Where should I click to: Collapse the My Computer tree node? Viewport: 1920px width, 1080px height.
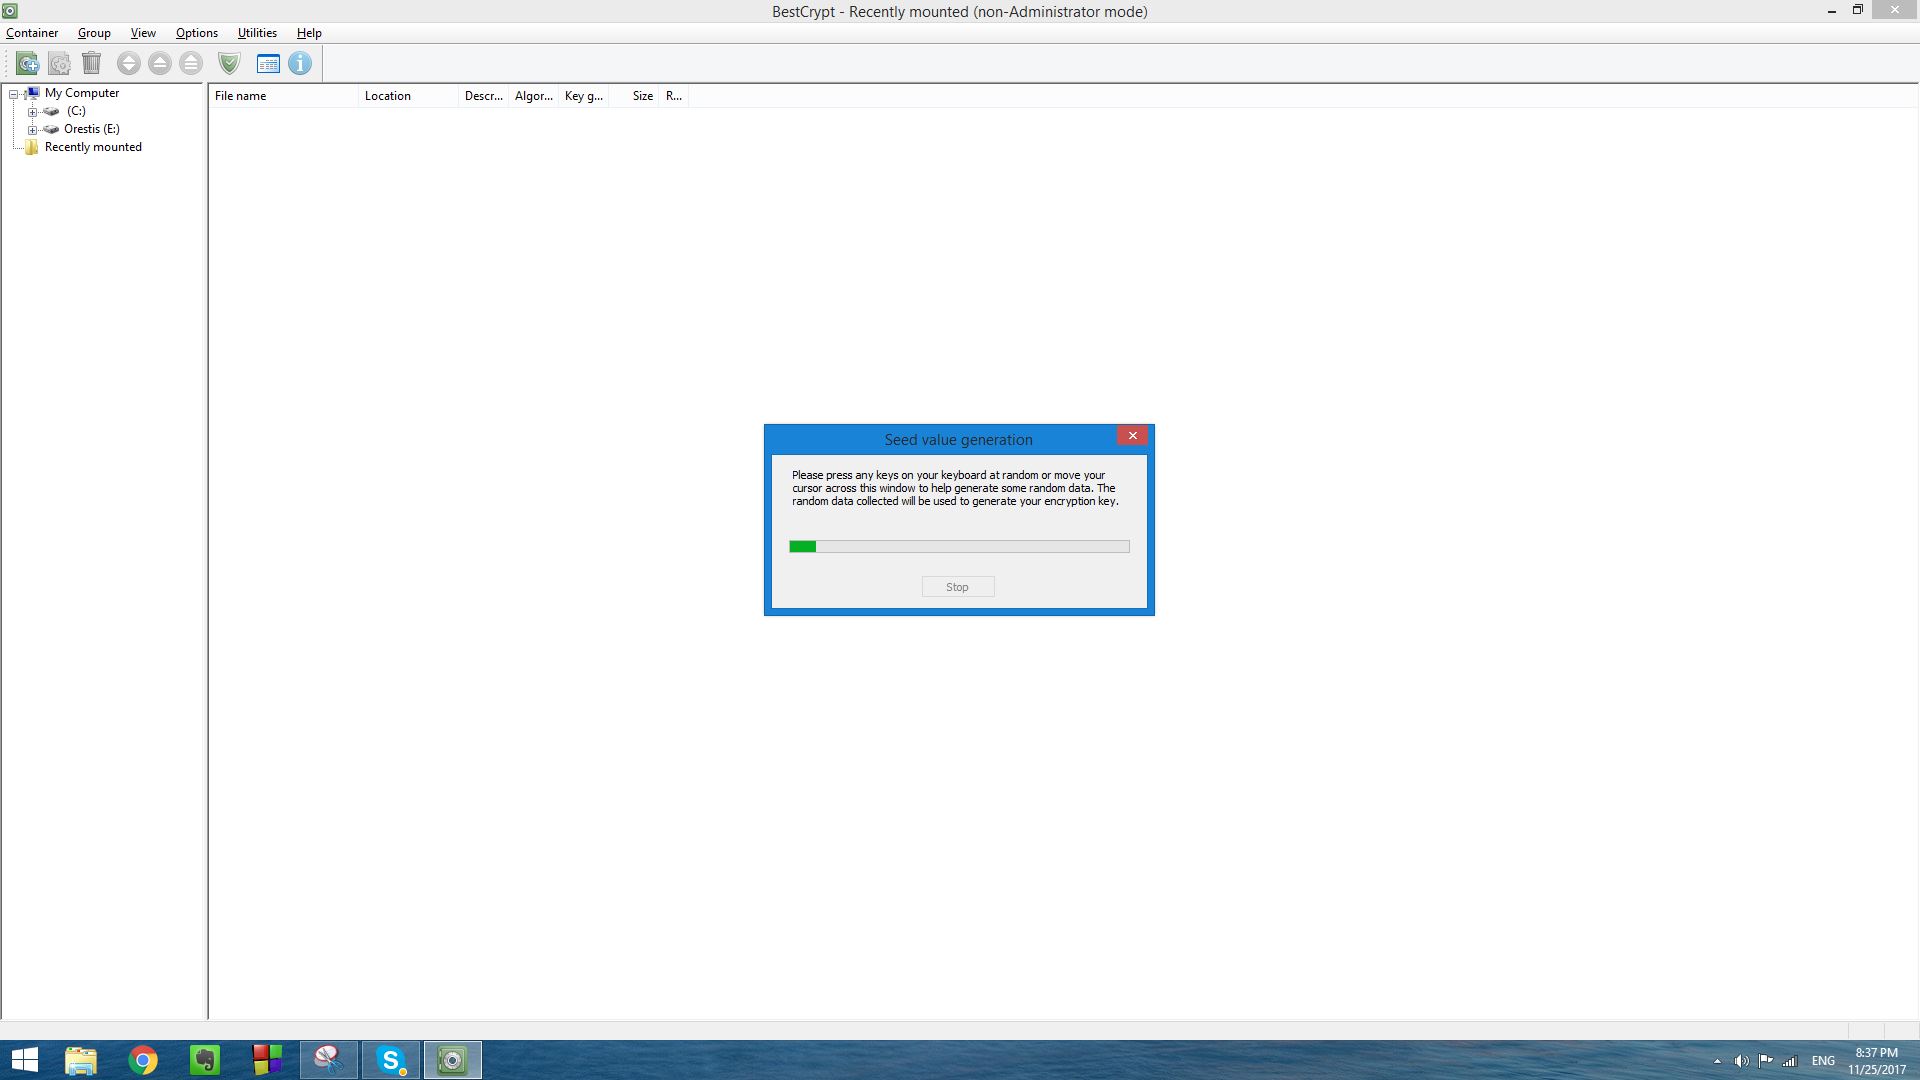tap(14, 94)
